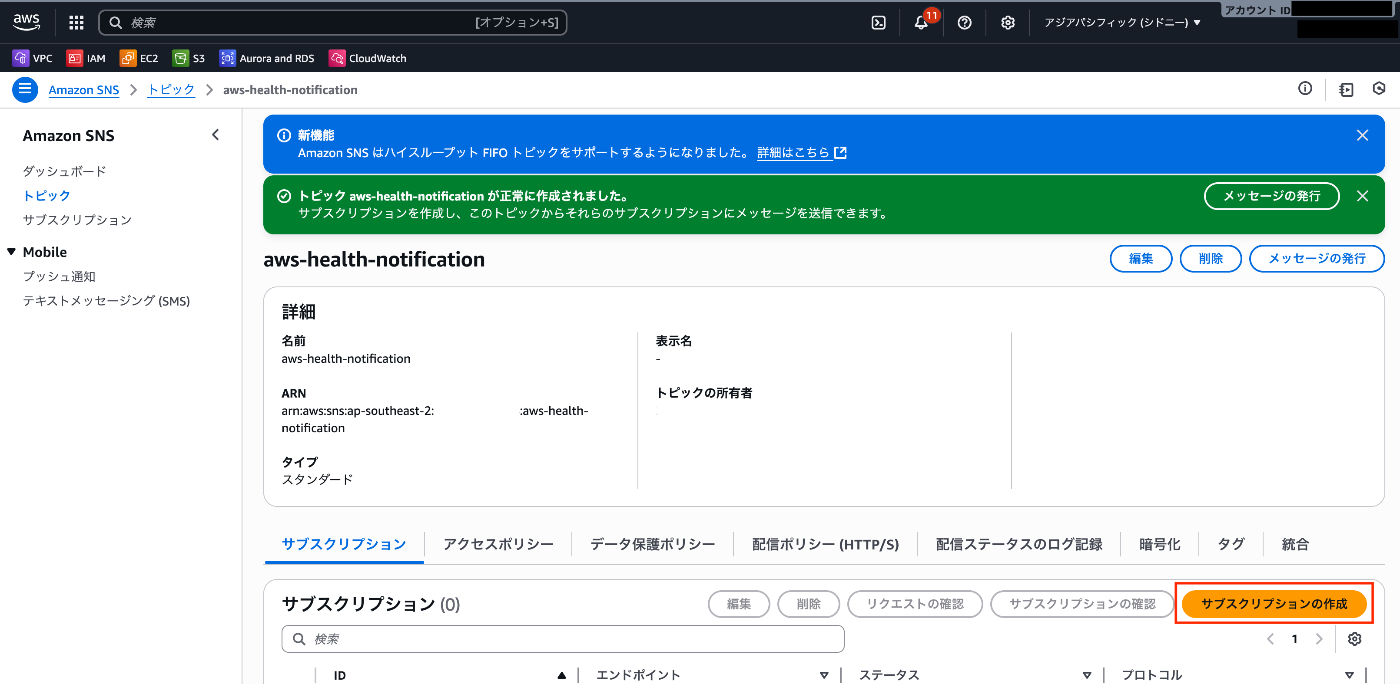
Task: Select page number 1 in pagination
Action: click(1294, 639)
